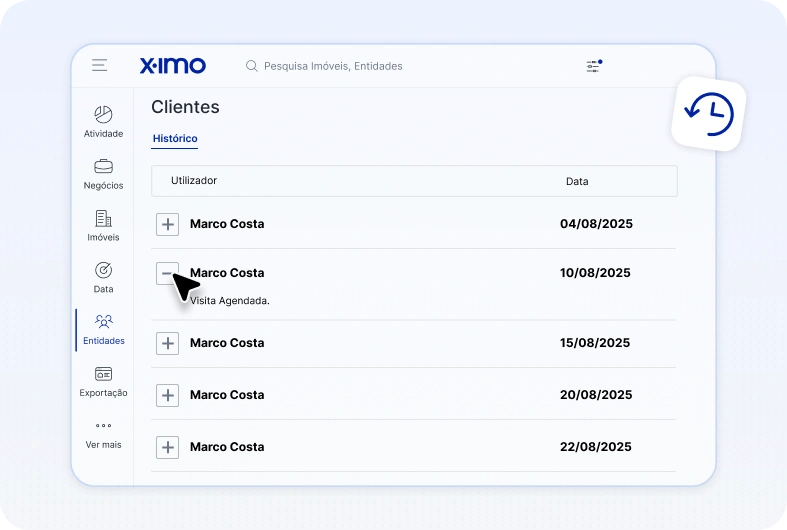This screenshot has width=787, height=530.
Task: Select the Entidades sidebar label
Action: point(104,341)
